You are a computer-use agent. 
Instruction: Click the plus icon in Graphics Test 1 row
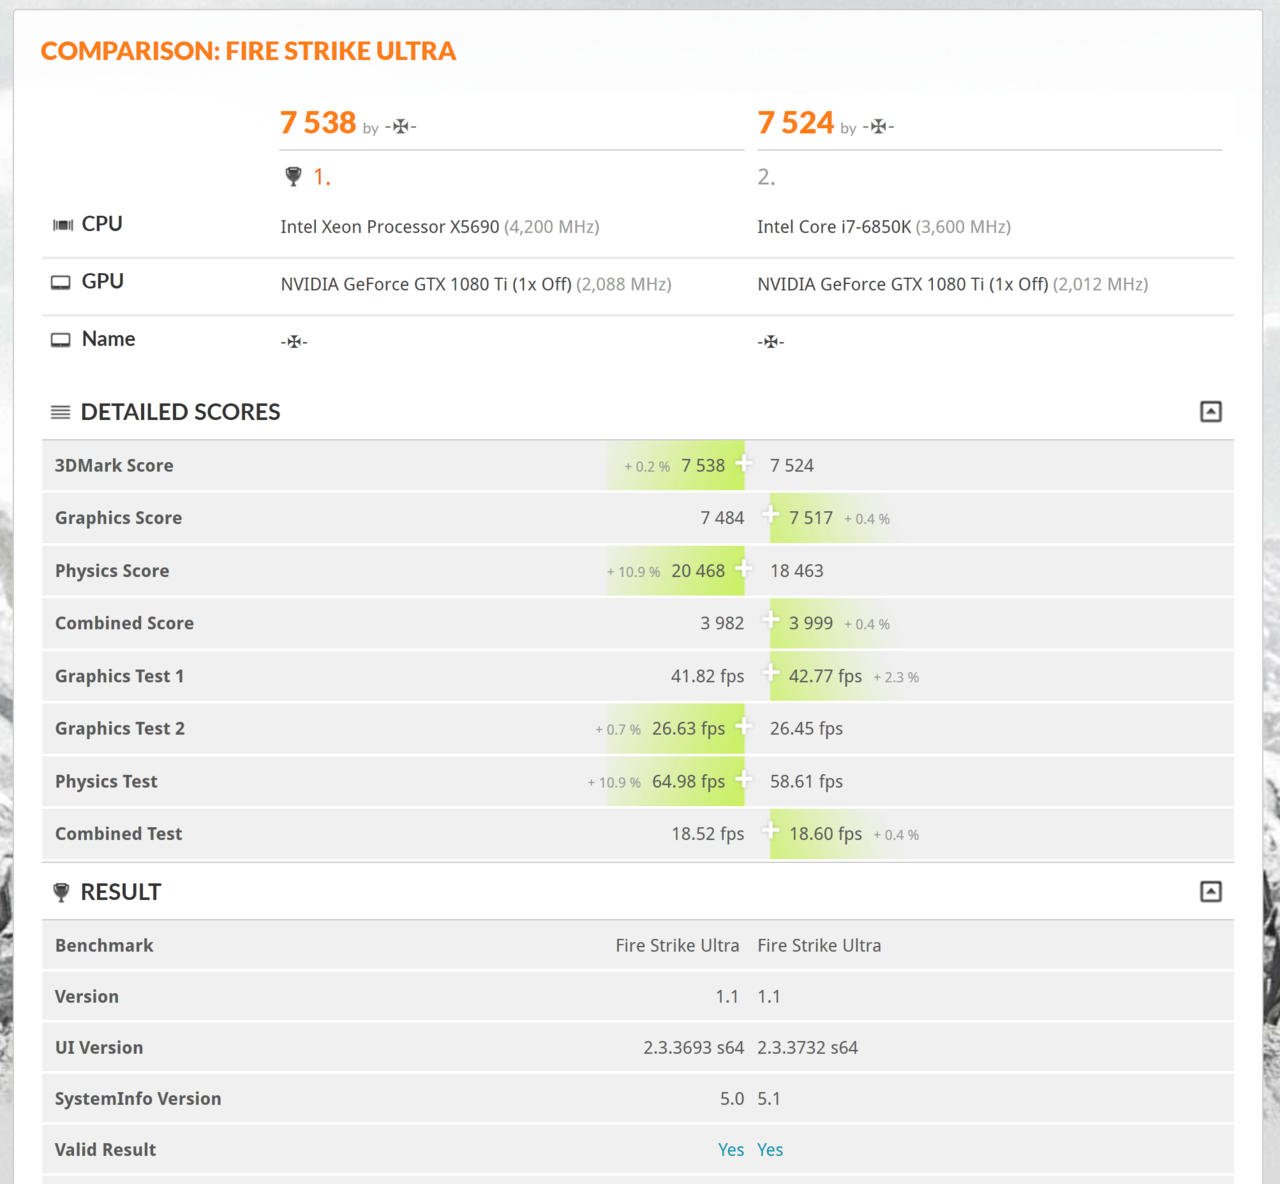771,672
